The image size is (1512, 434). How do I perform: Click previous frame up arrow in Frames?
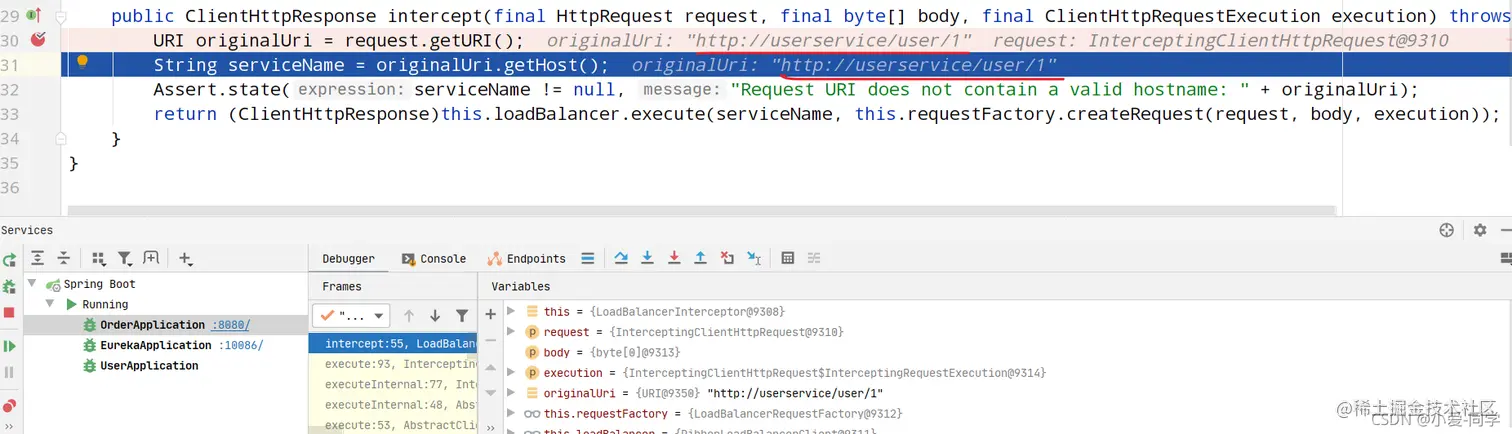click(x=409, y=316)
